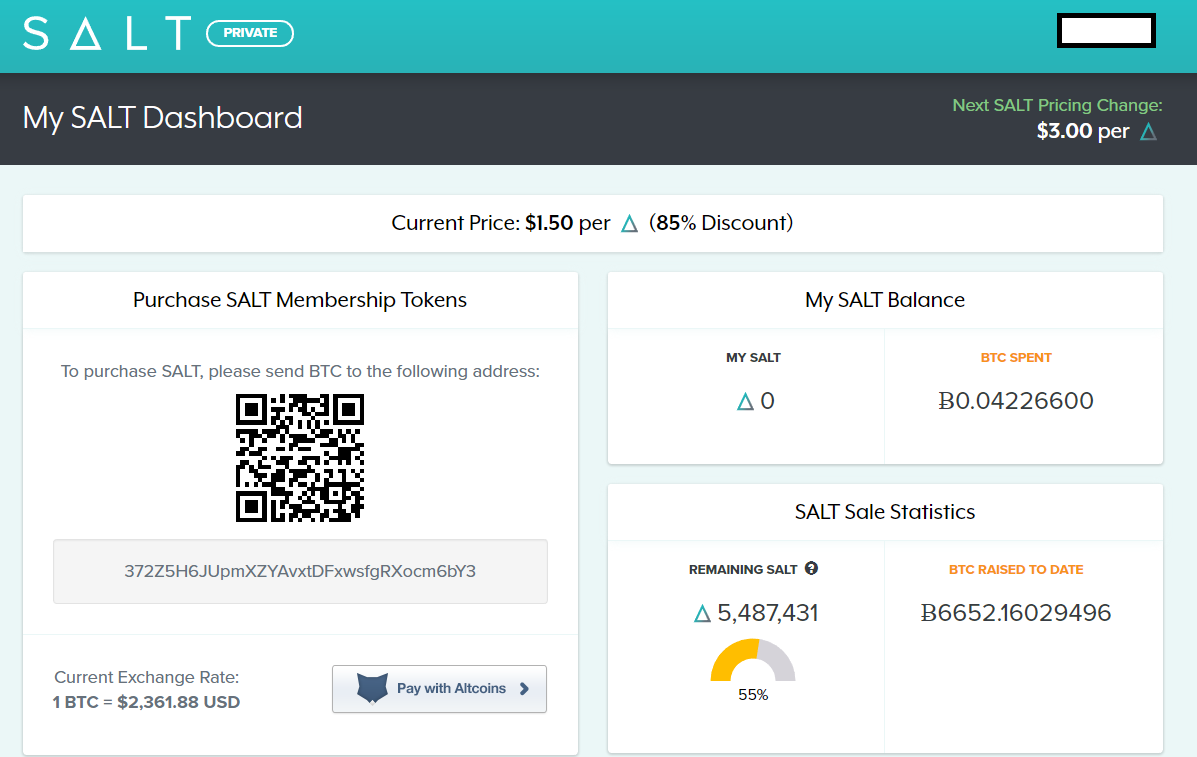Click the ShapeShift fox icon on altcoins button
The width and height of the screenshot is (1197, 757).
pos(372,688)
